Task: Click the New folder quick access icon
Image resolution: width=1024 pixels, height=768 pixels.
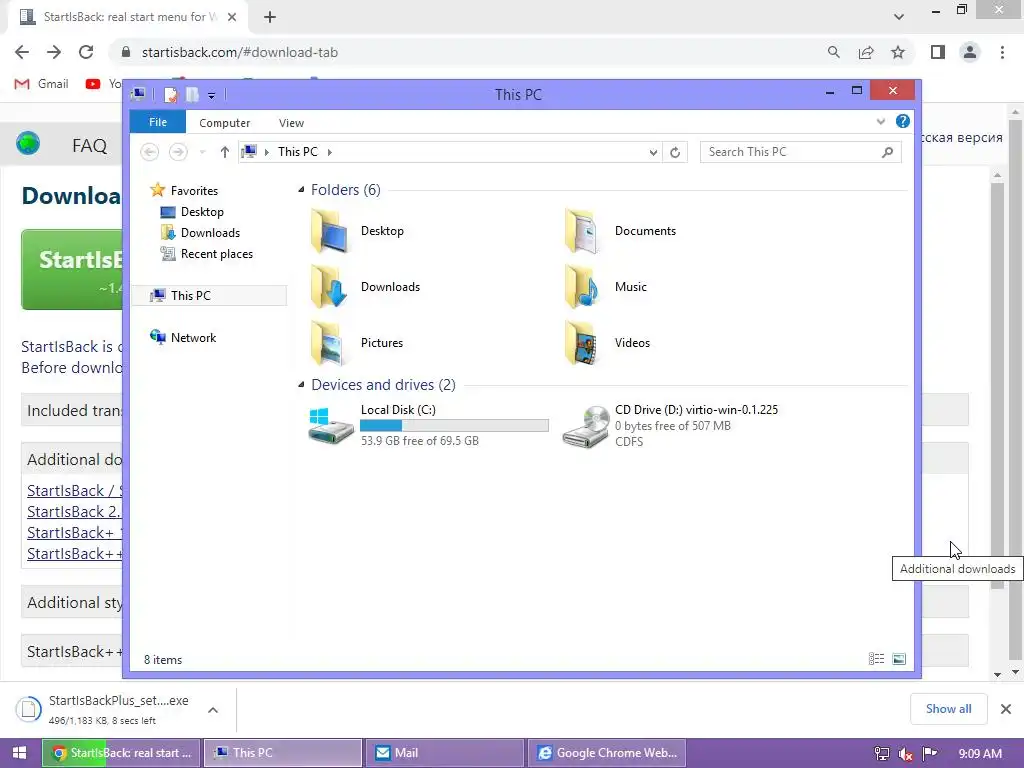Action: click(x=192, y=95)
